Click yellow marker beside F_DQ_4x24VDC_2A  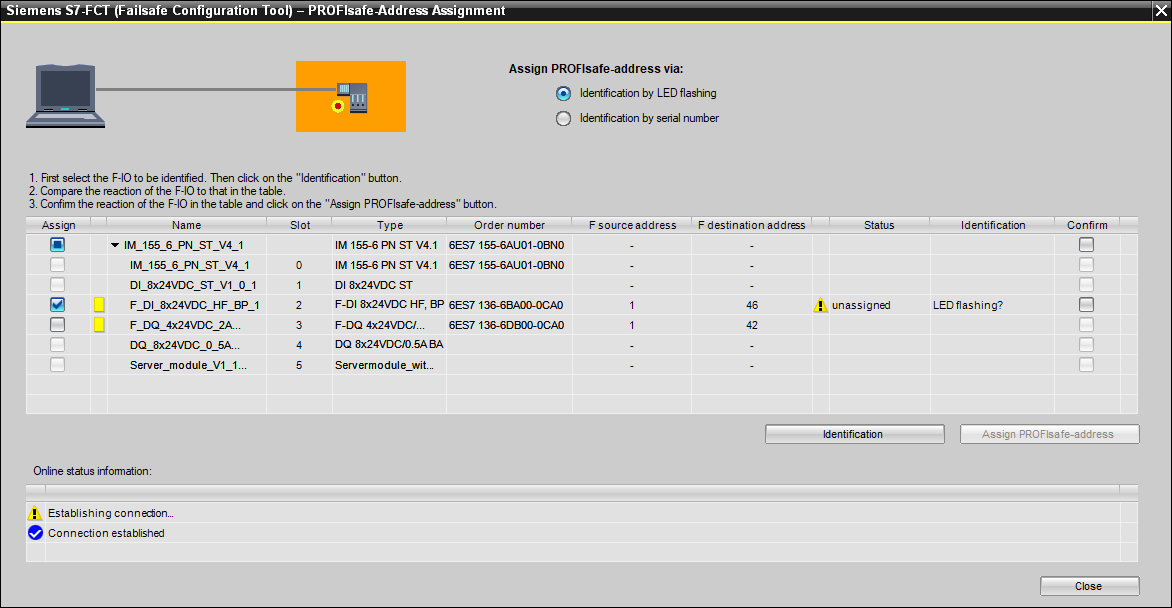[x=99, y=325]
